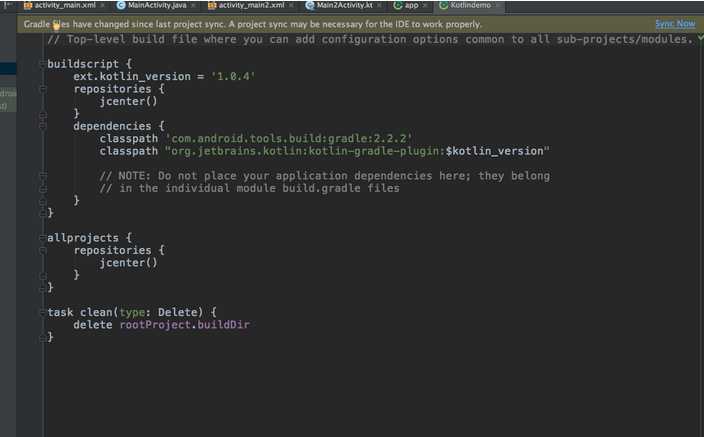Viewport: 704px width, 437px height.
Task: Place cursor on ext.kotlin_version
Action: (x=132, y=76)
